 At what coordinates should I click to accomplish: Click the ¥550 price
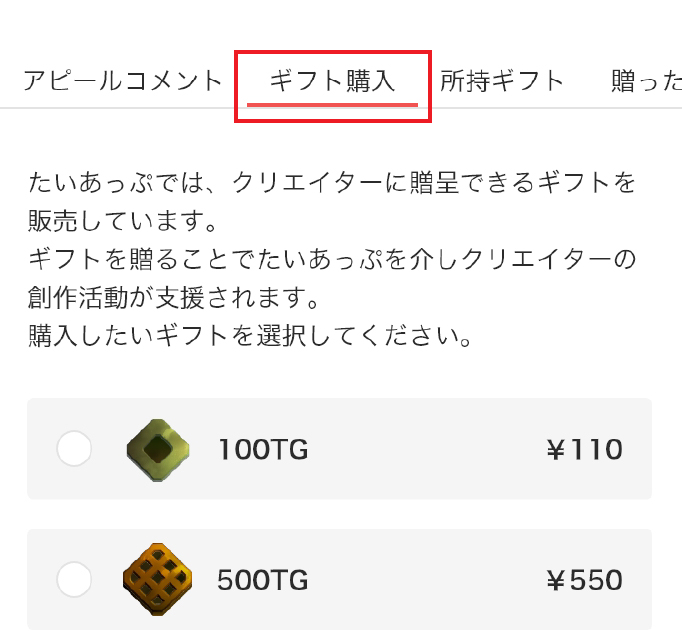pyautogui.click(x=584, y=580)
